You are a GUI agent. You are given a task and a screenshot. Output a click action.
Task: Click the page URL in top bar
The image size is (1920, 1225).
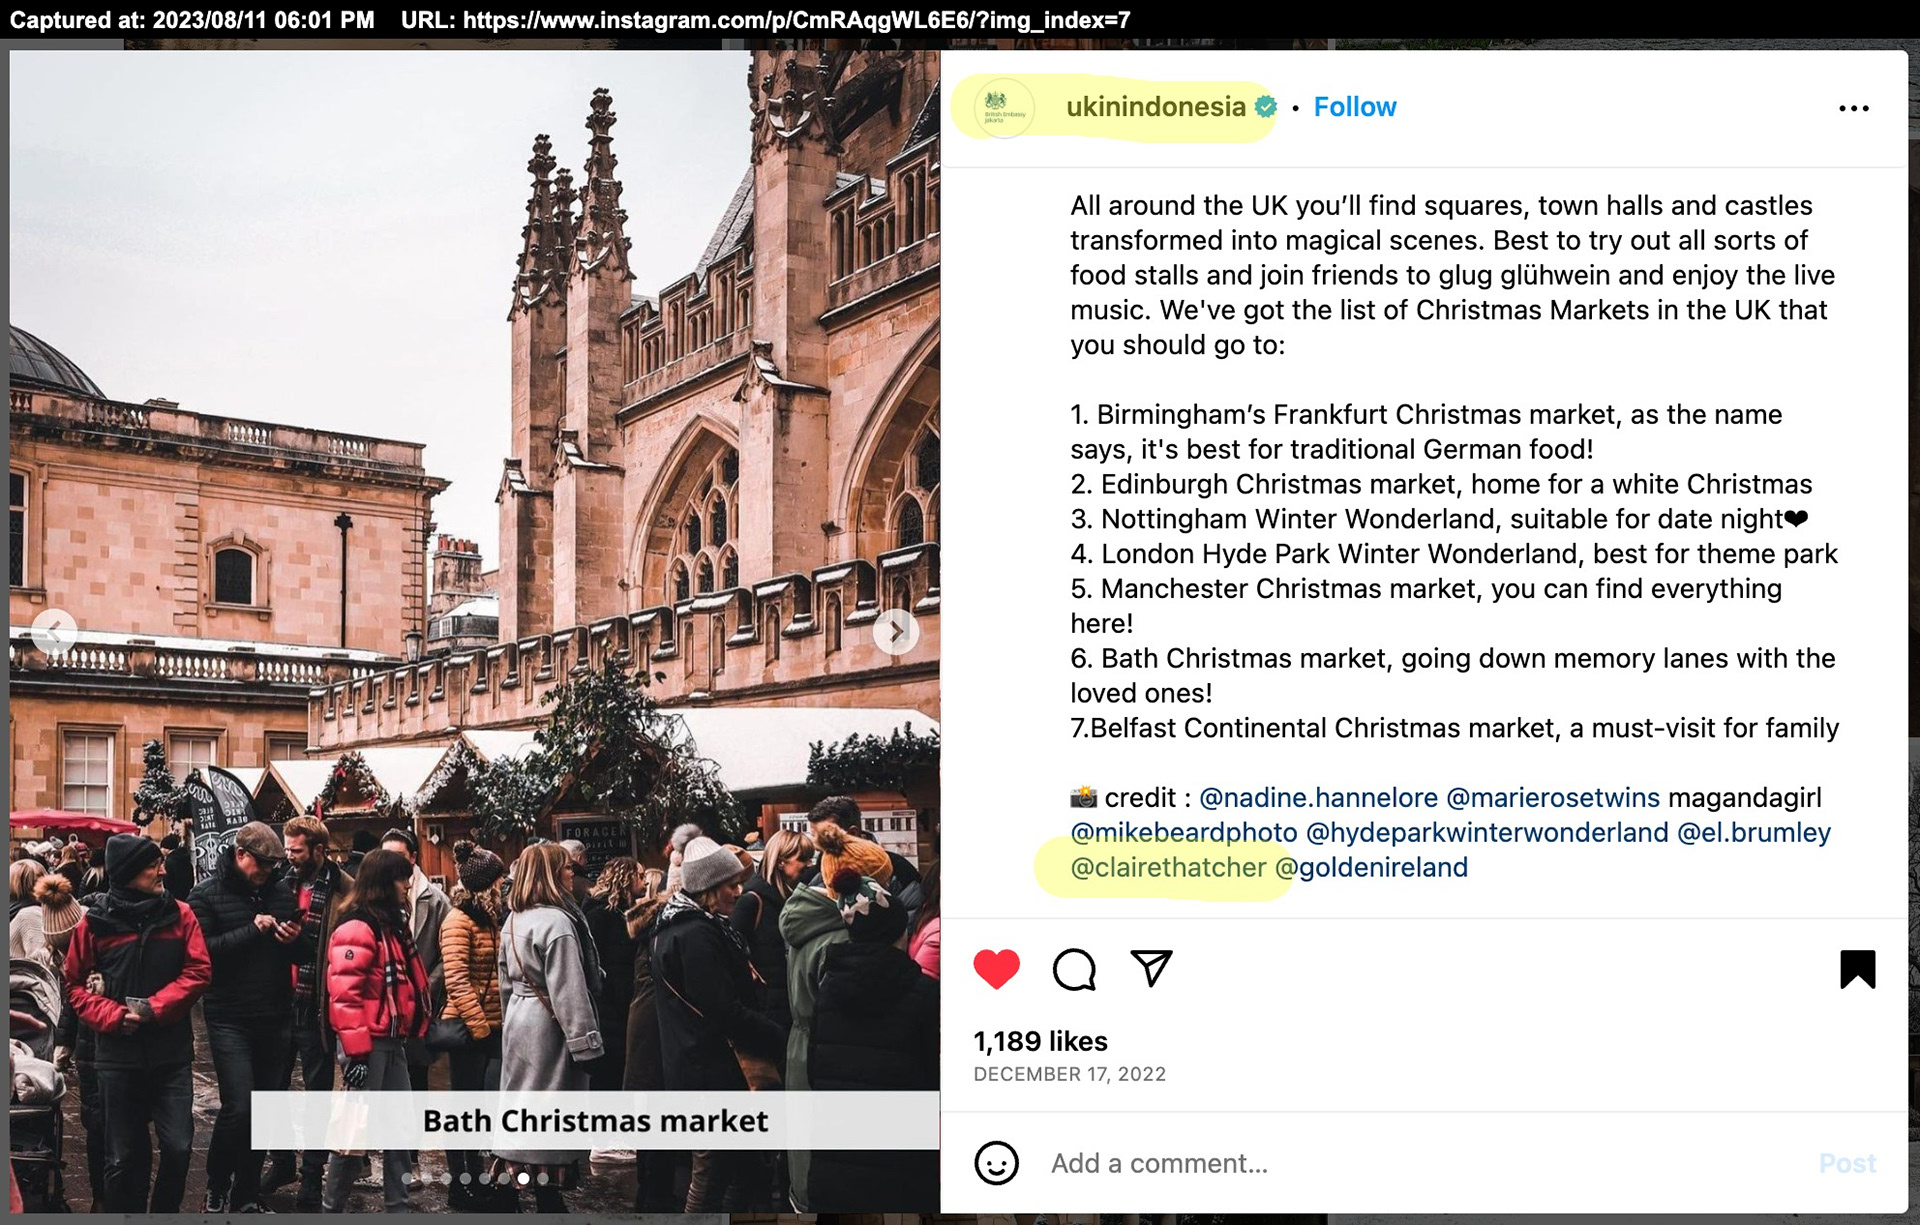[796, 20]
